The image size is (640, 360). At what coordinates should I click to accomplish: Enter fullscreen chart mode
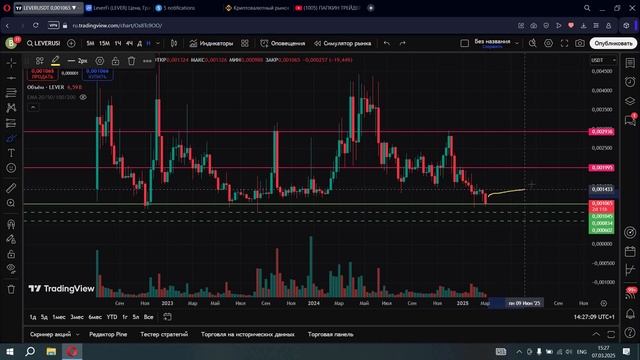tap(564, 43)
